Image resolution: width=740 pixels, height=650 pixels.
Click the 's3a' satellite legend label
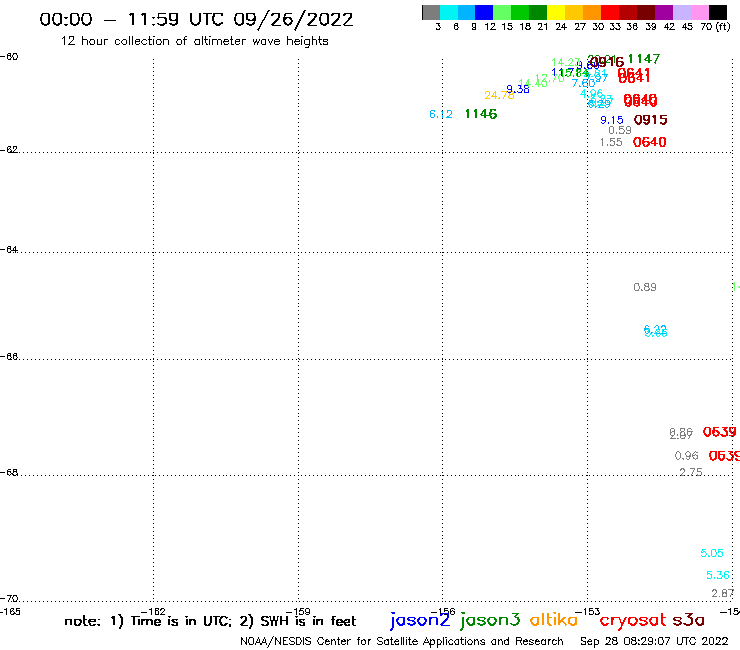[688, 620]
